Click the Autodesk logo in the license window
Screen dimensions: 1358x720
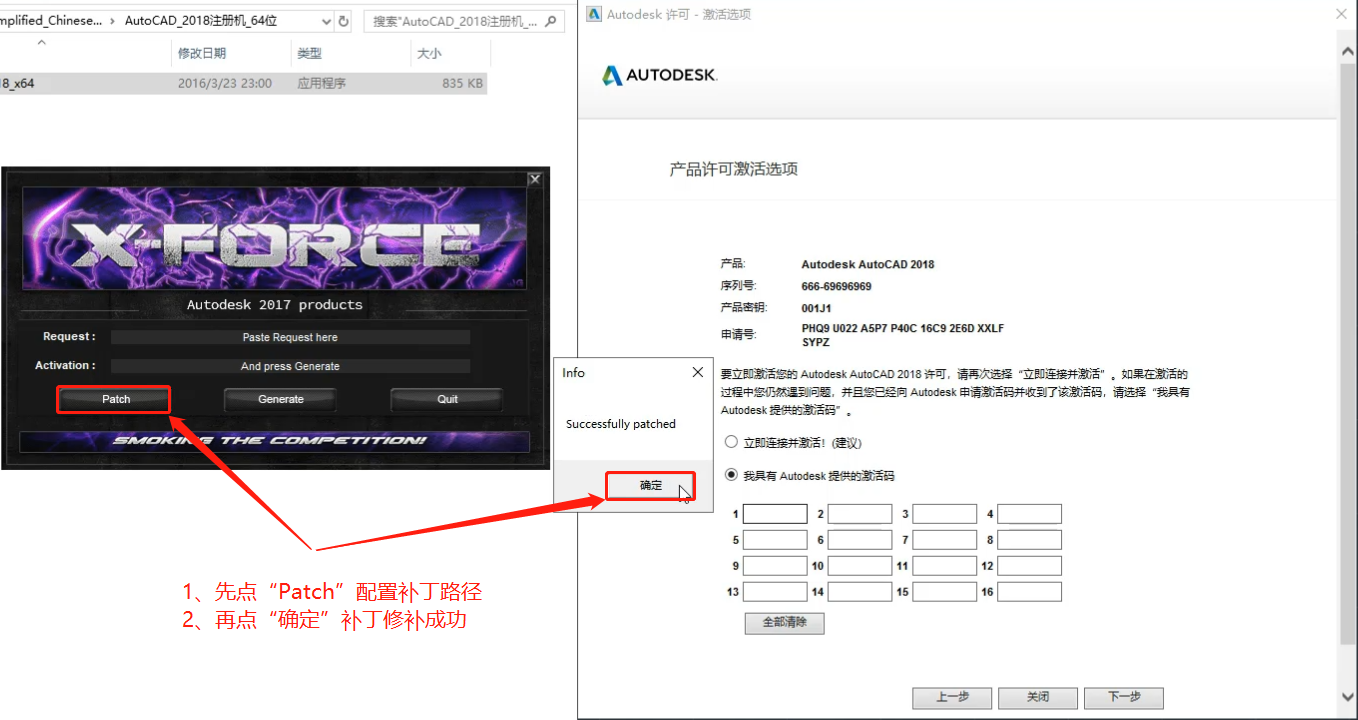click(658, 74)
